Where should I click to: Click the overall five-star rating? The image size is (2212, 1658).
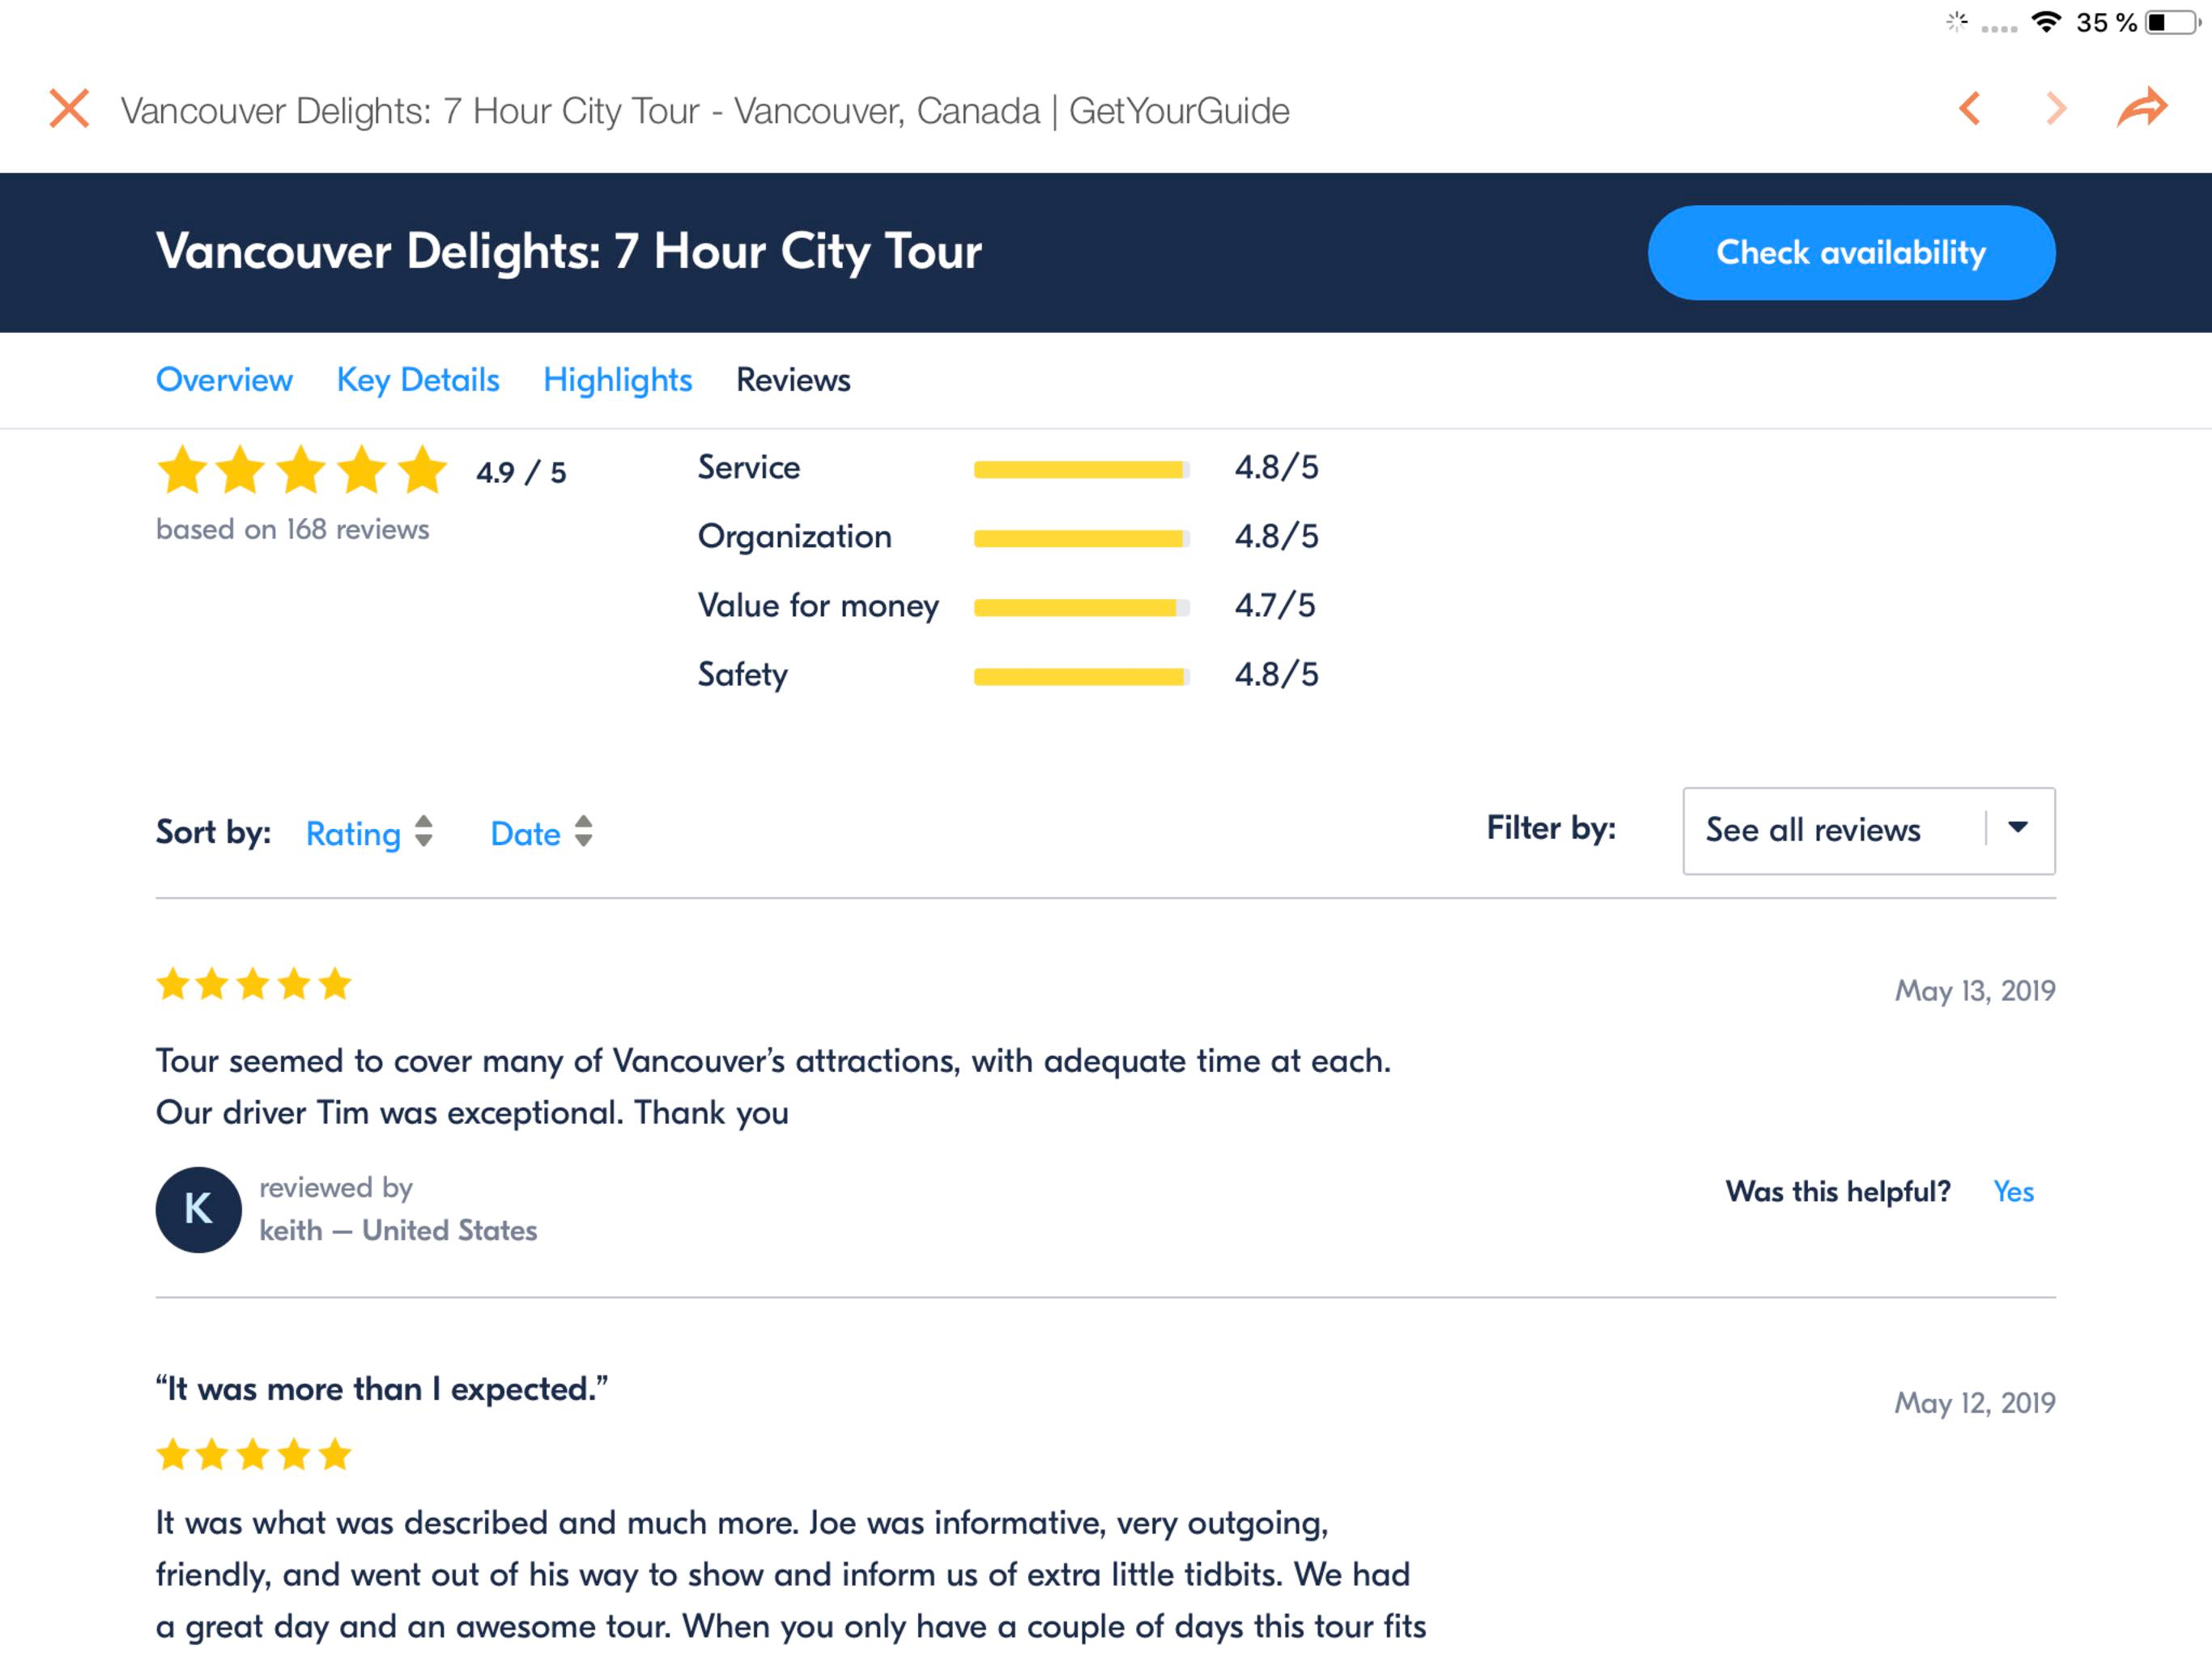301,470
